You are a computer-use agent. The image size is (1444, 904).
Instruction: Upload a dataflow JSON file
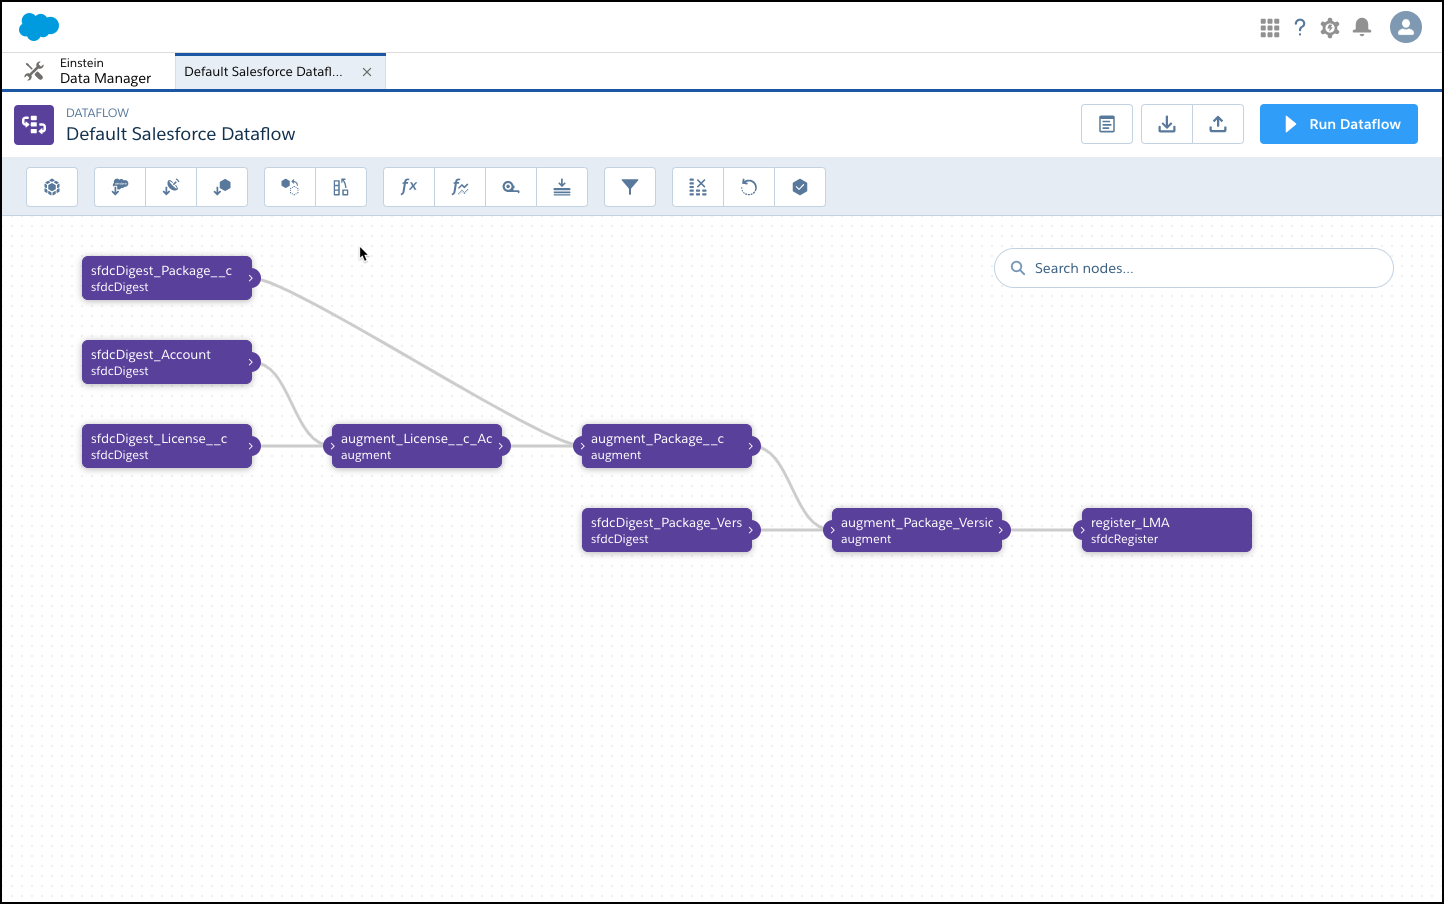click(x=1218, y=124)
